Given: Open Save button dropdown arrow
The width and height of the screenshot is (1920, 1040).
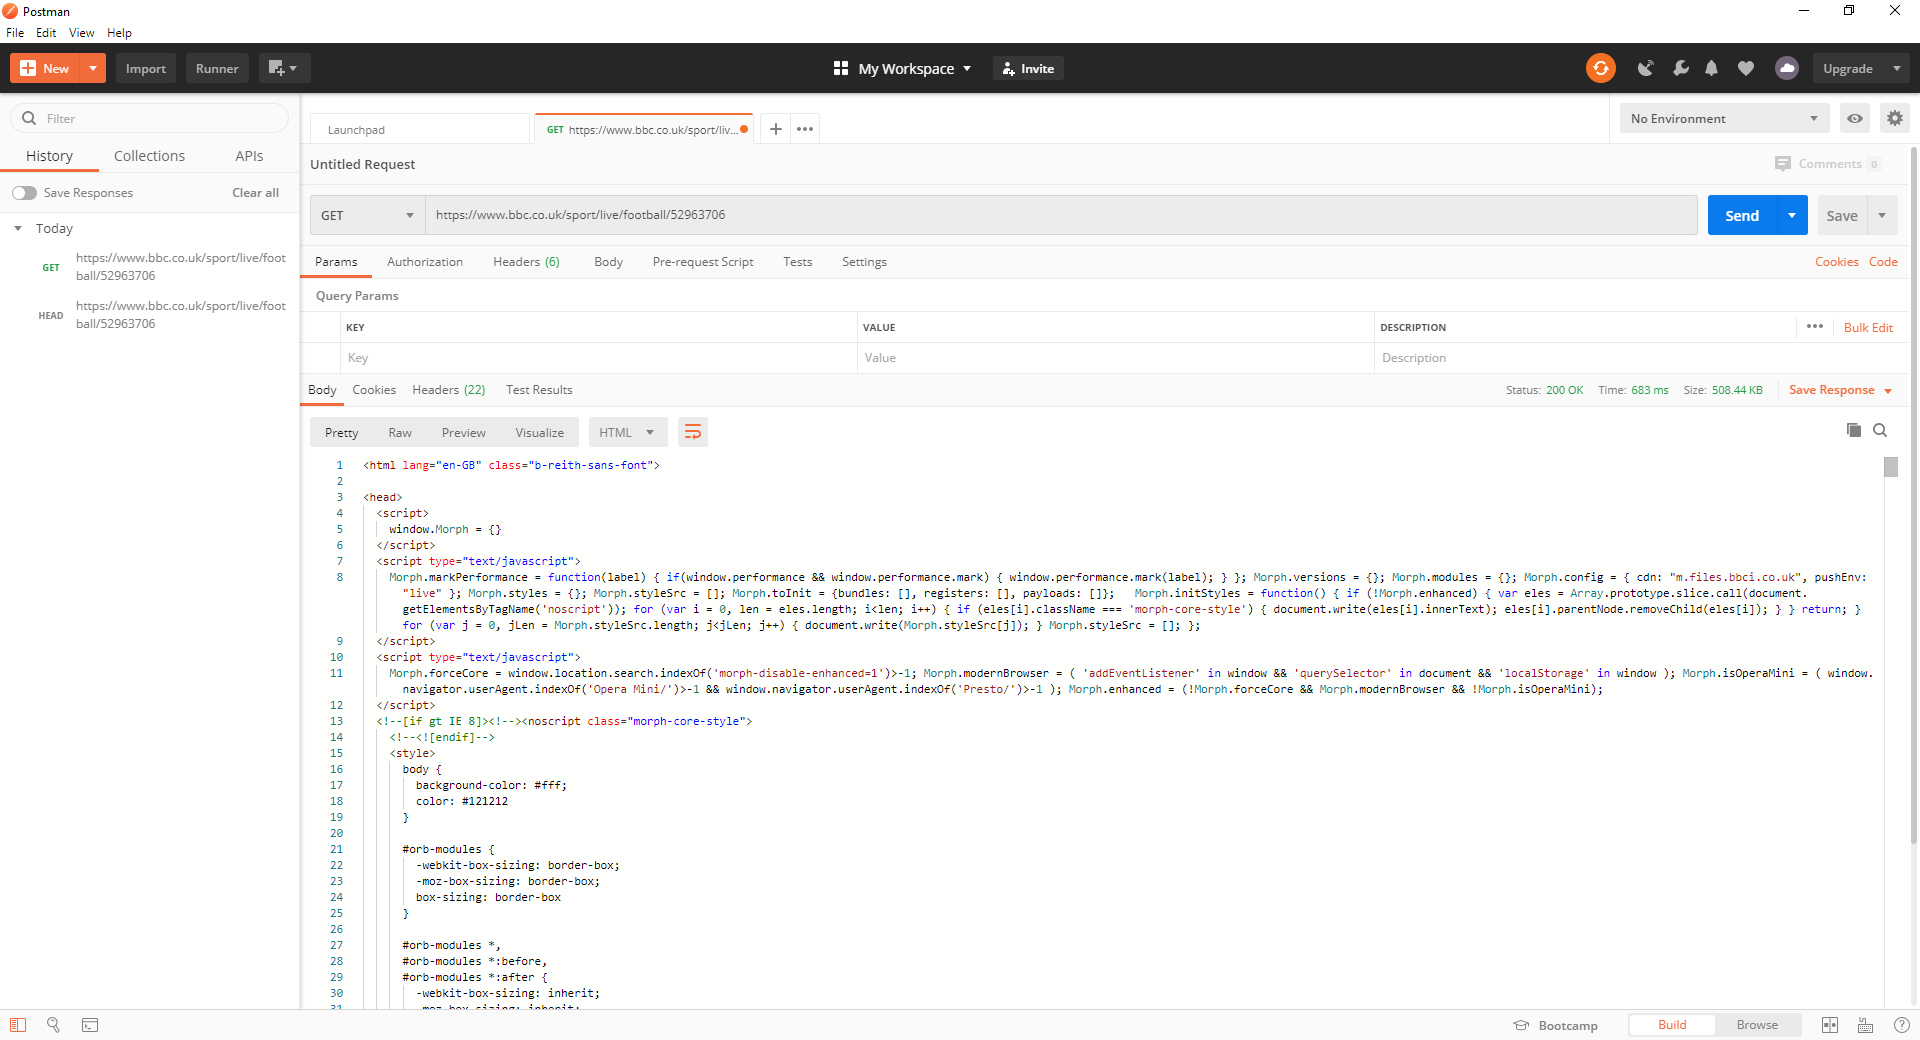Looking at the screenshot, I should tap(1882, 215).
